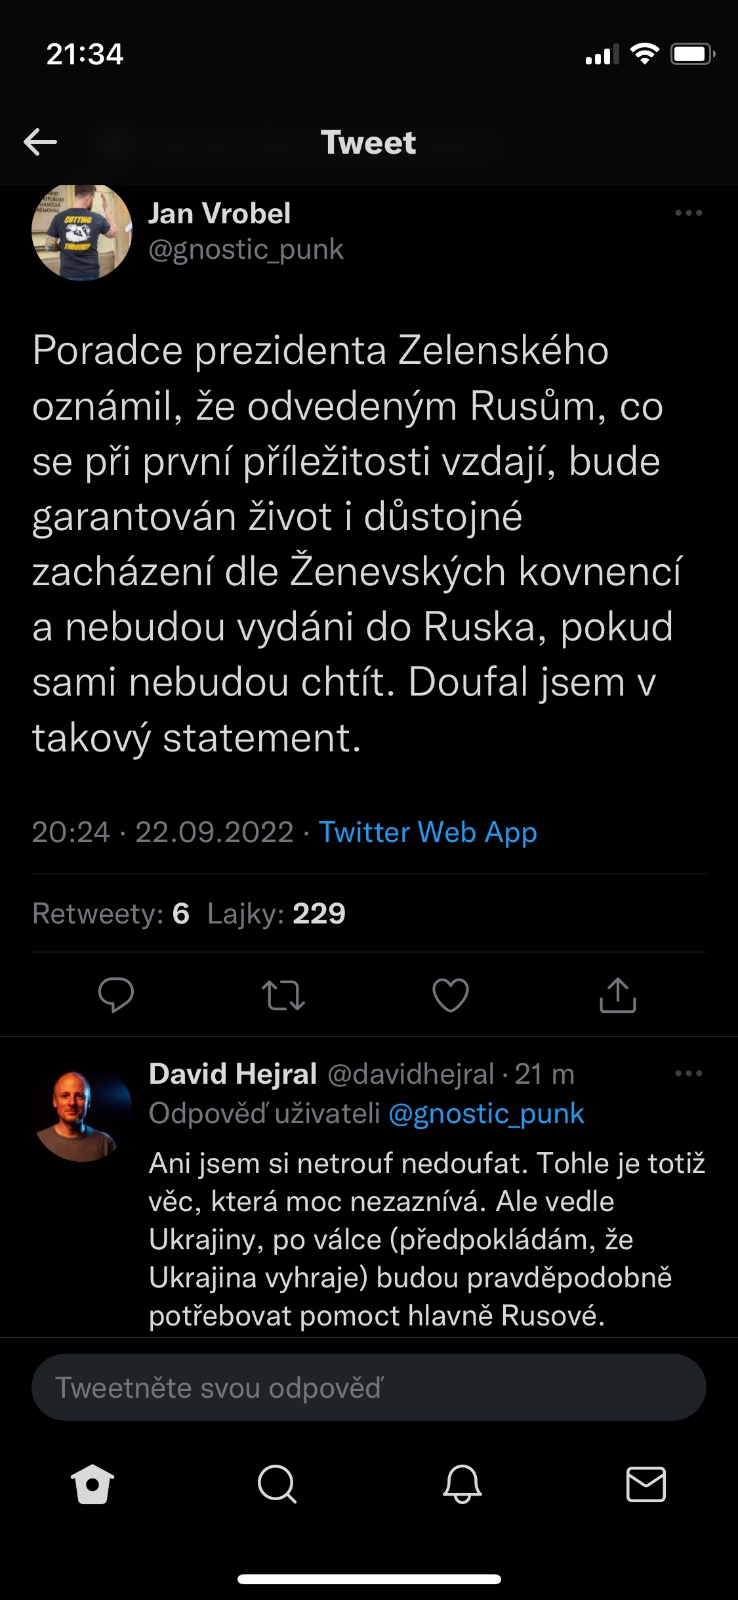View Jan Vrobel's profile picture

pos(82,231)
